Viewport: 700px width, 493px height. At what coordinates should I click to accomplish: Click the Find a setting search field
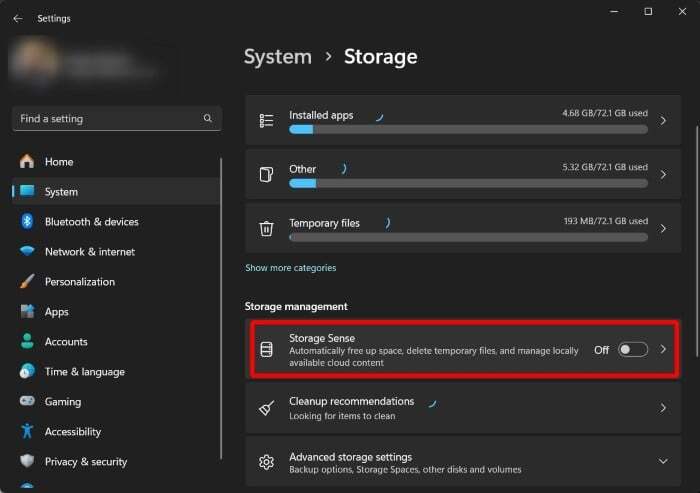pos(117,119)
